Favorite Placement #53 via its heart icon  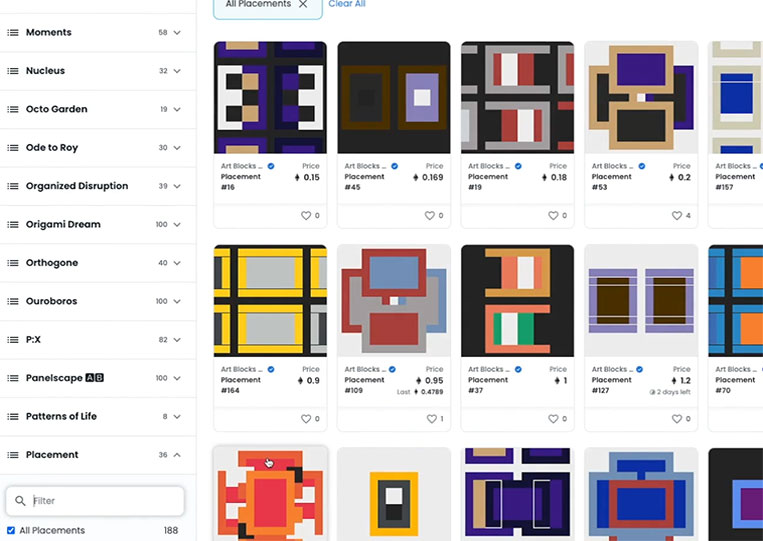point(676,216)
